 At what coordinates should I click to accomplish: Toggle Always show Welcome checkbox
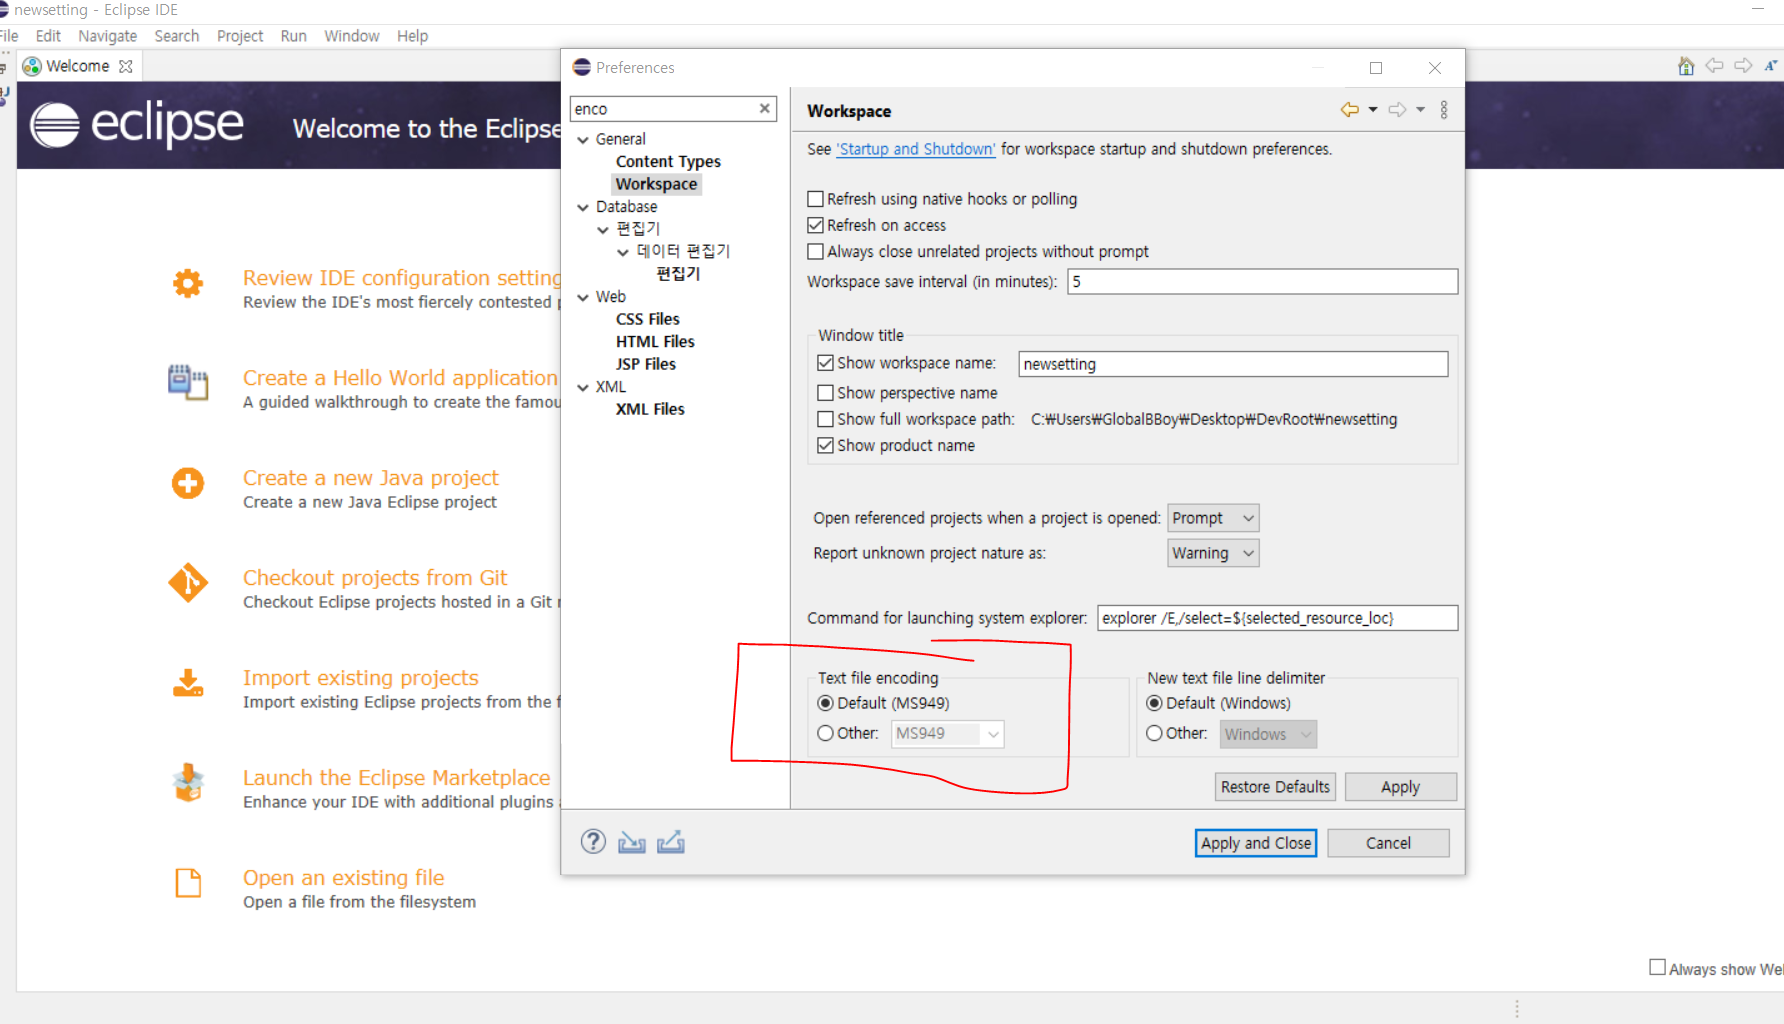click(x=1658, y=967)
